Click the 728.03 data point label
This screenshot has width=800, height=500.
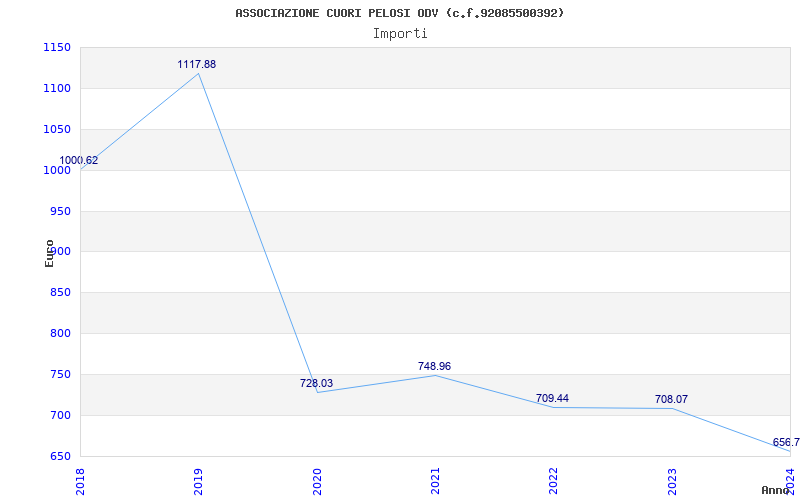point(316,383)
